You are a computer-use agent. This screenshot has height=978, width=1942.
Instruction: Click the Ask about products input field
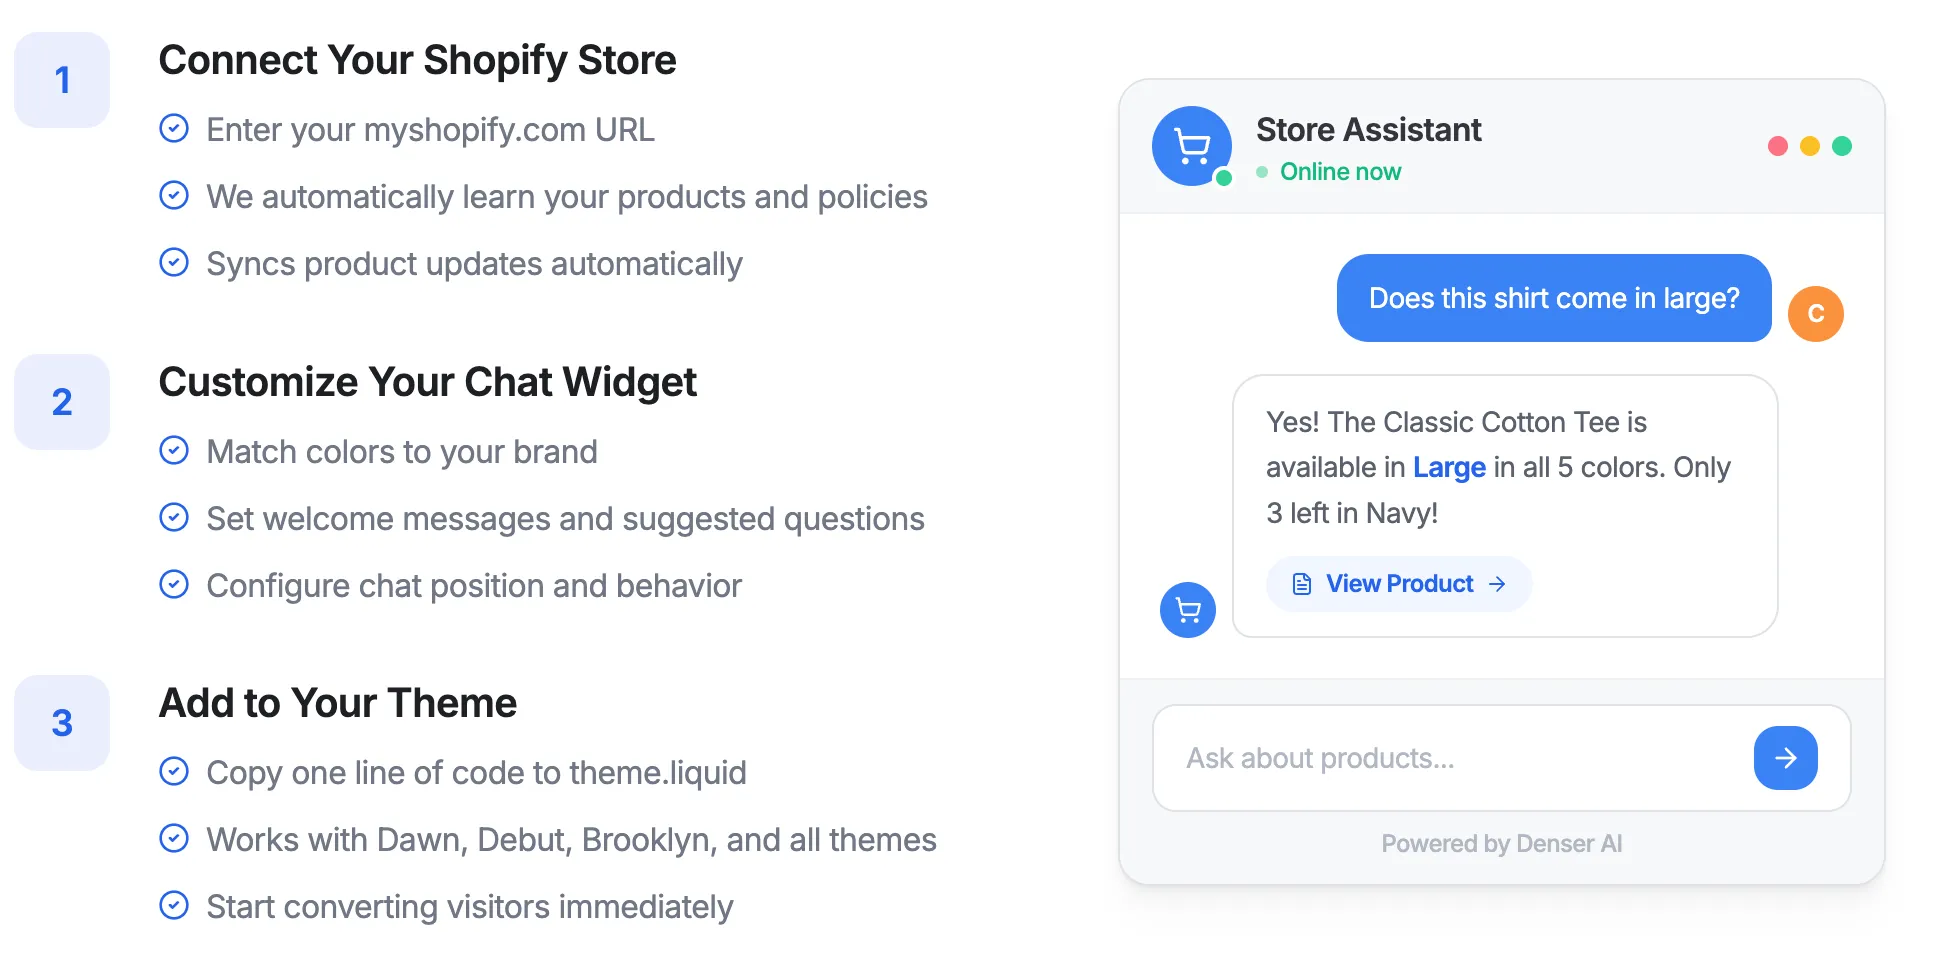tap(1420, 758)
